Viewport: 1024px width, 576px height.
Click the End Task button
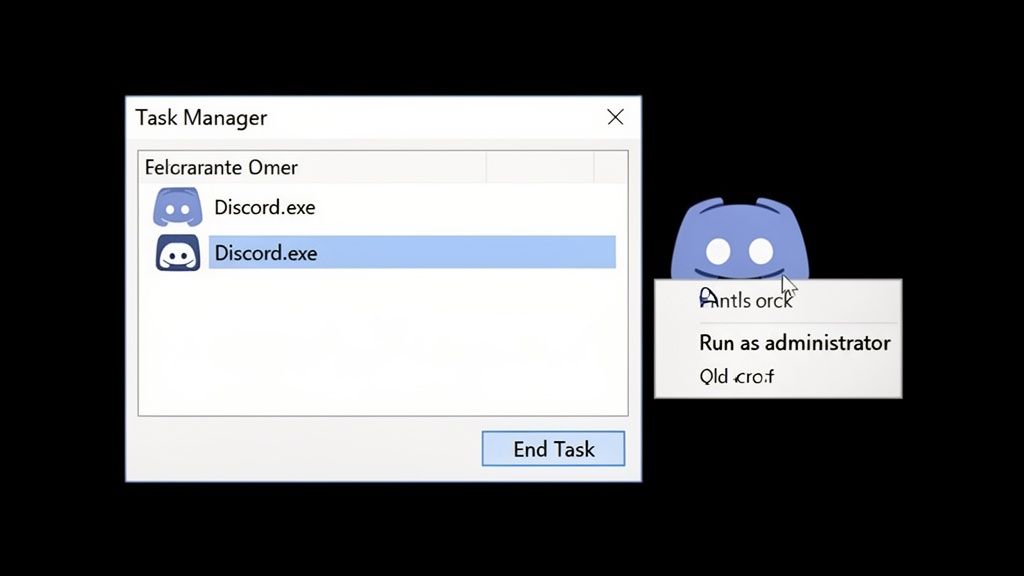[x=553, y=449]
